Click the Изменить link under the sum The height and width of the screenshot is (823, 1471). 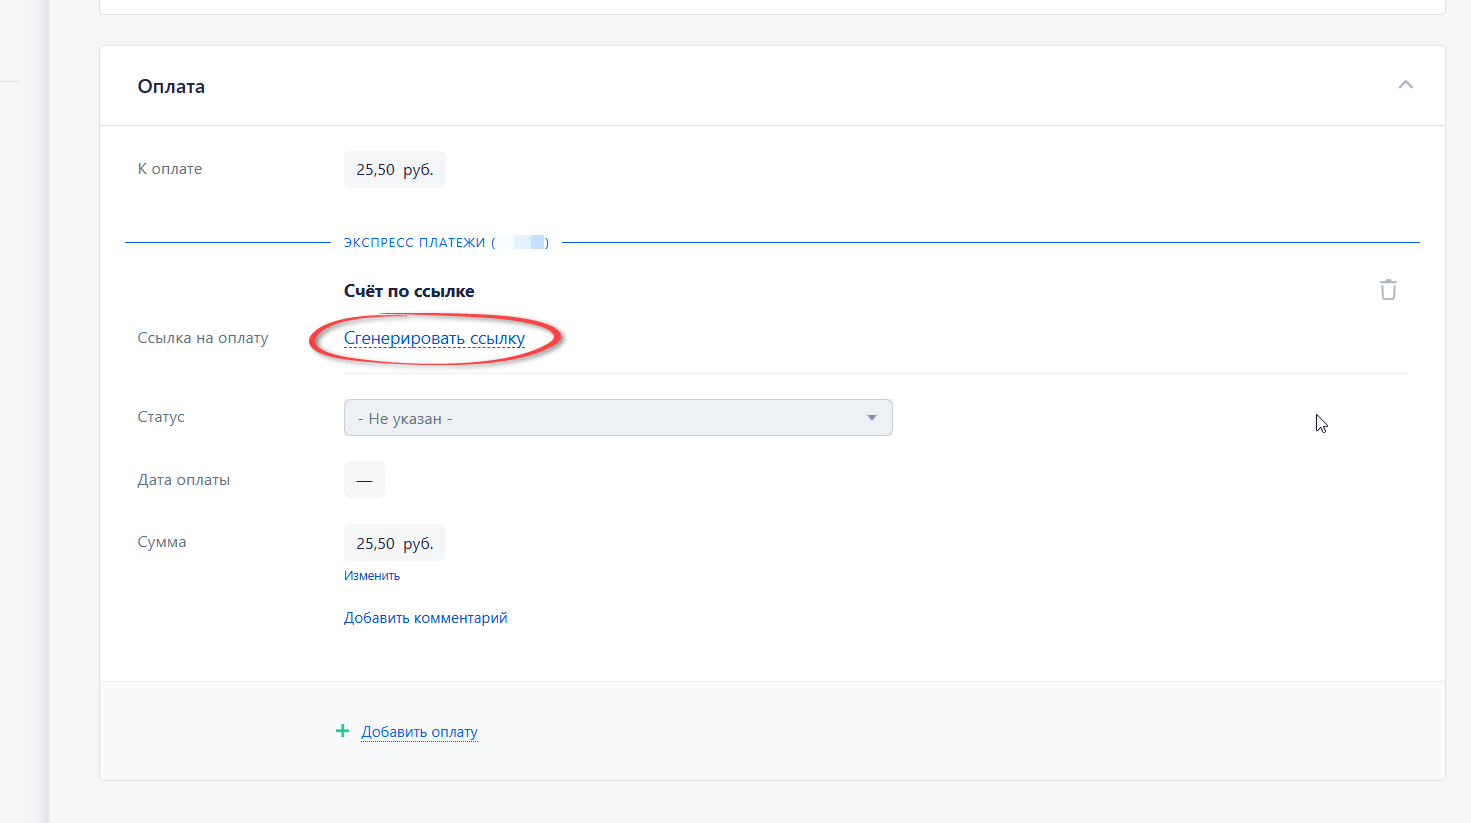pos(372,576)
